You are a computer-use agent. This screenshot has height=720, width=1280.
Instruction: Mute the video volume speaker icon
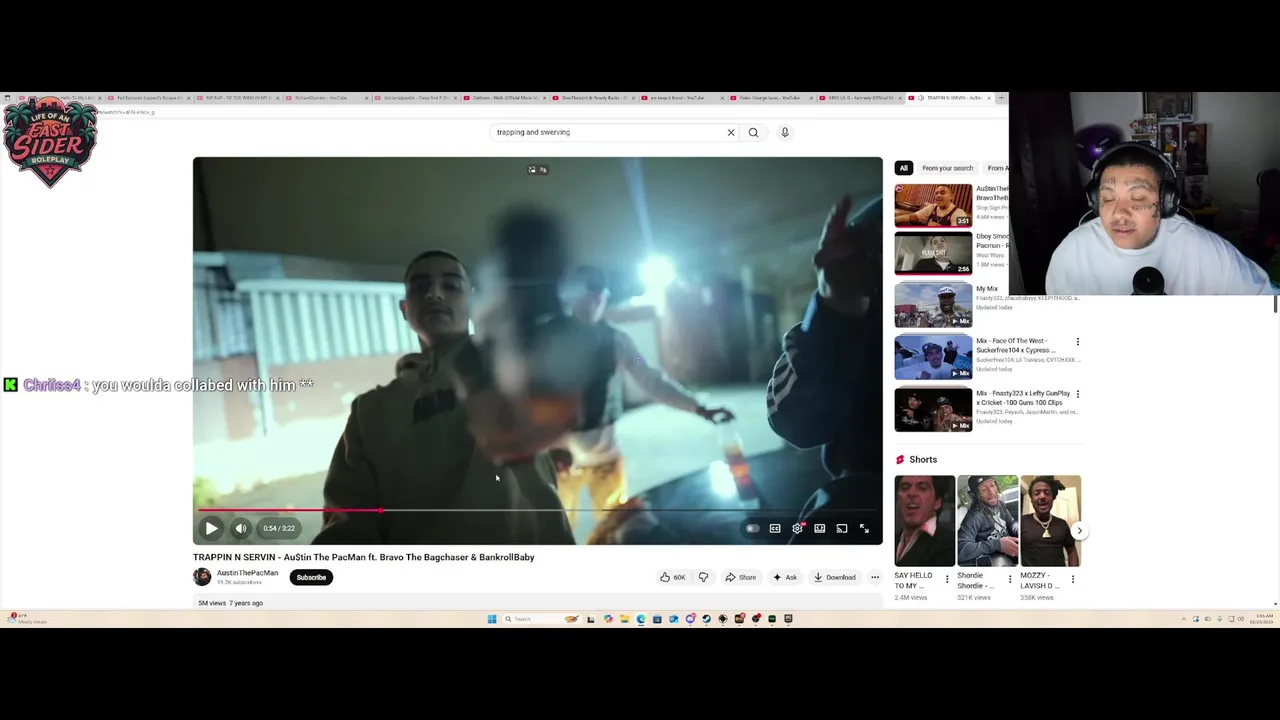tap(241, 528)
